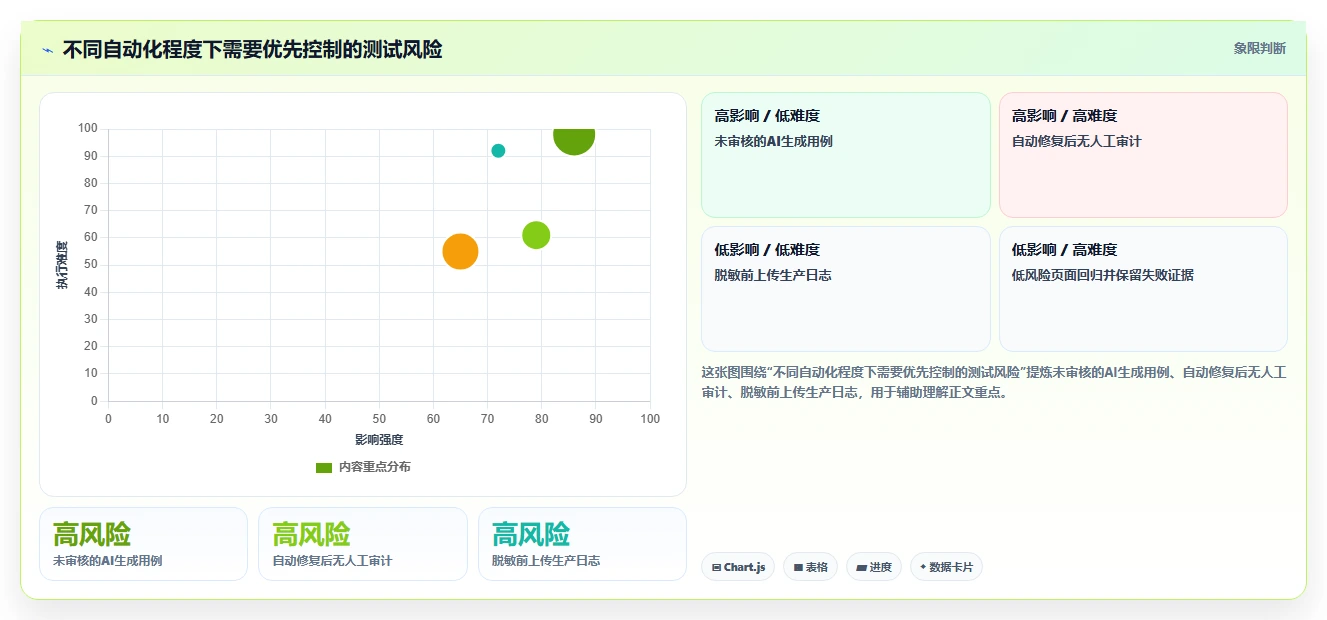
Task: Click the 执行难度 y-axis label
Action: (x=62, y=265)
